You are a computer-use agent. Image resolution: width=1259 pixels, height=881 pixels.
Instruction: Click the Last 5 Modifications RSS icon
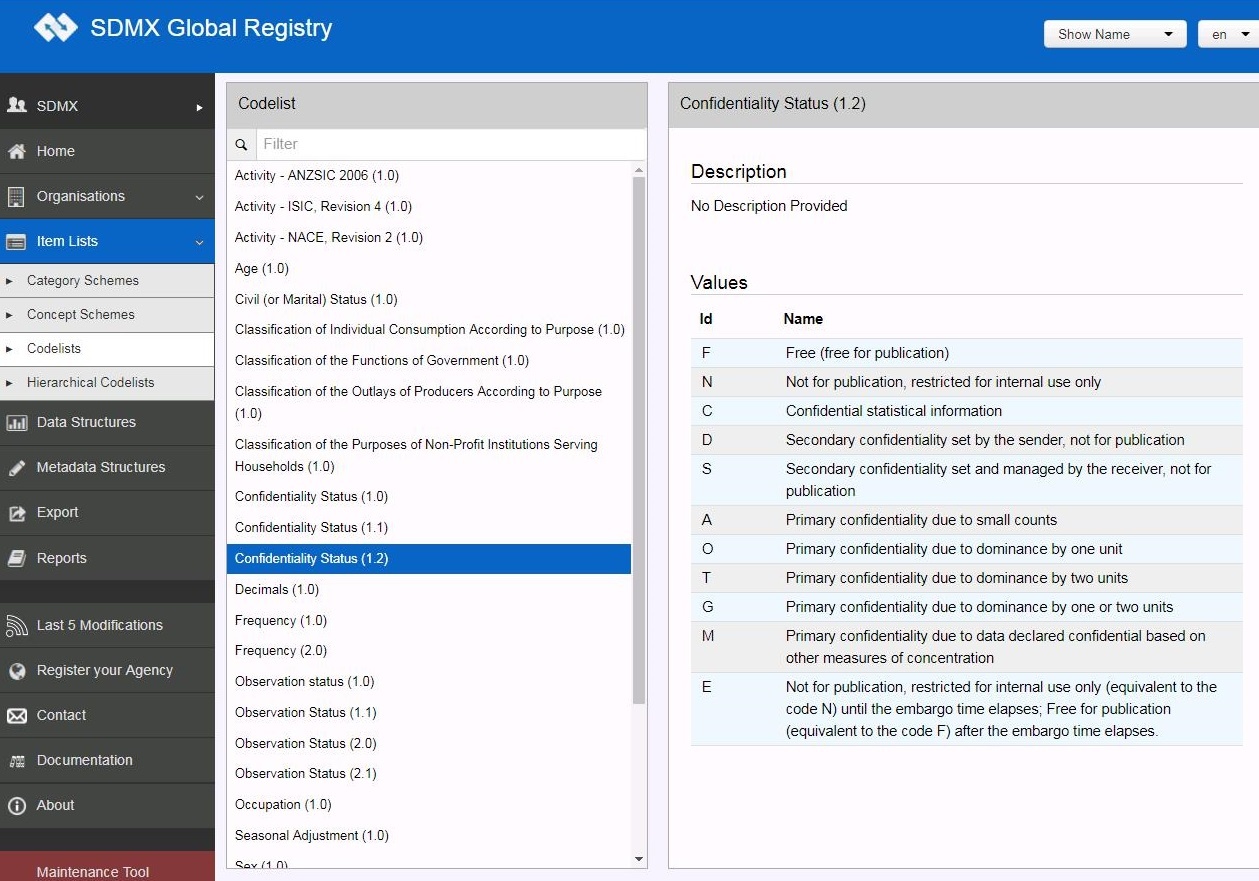click(x=17, y=626)
